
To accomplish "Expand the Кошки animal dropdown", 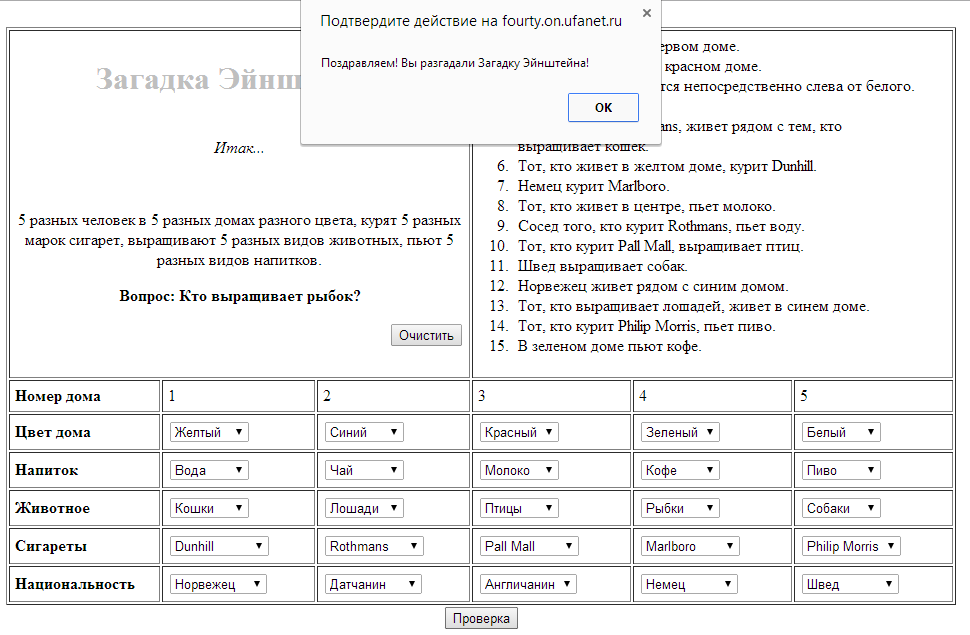I will tap(209, 508).
